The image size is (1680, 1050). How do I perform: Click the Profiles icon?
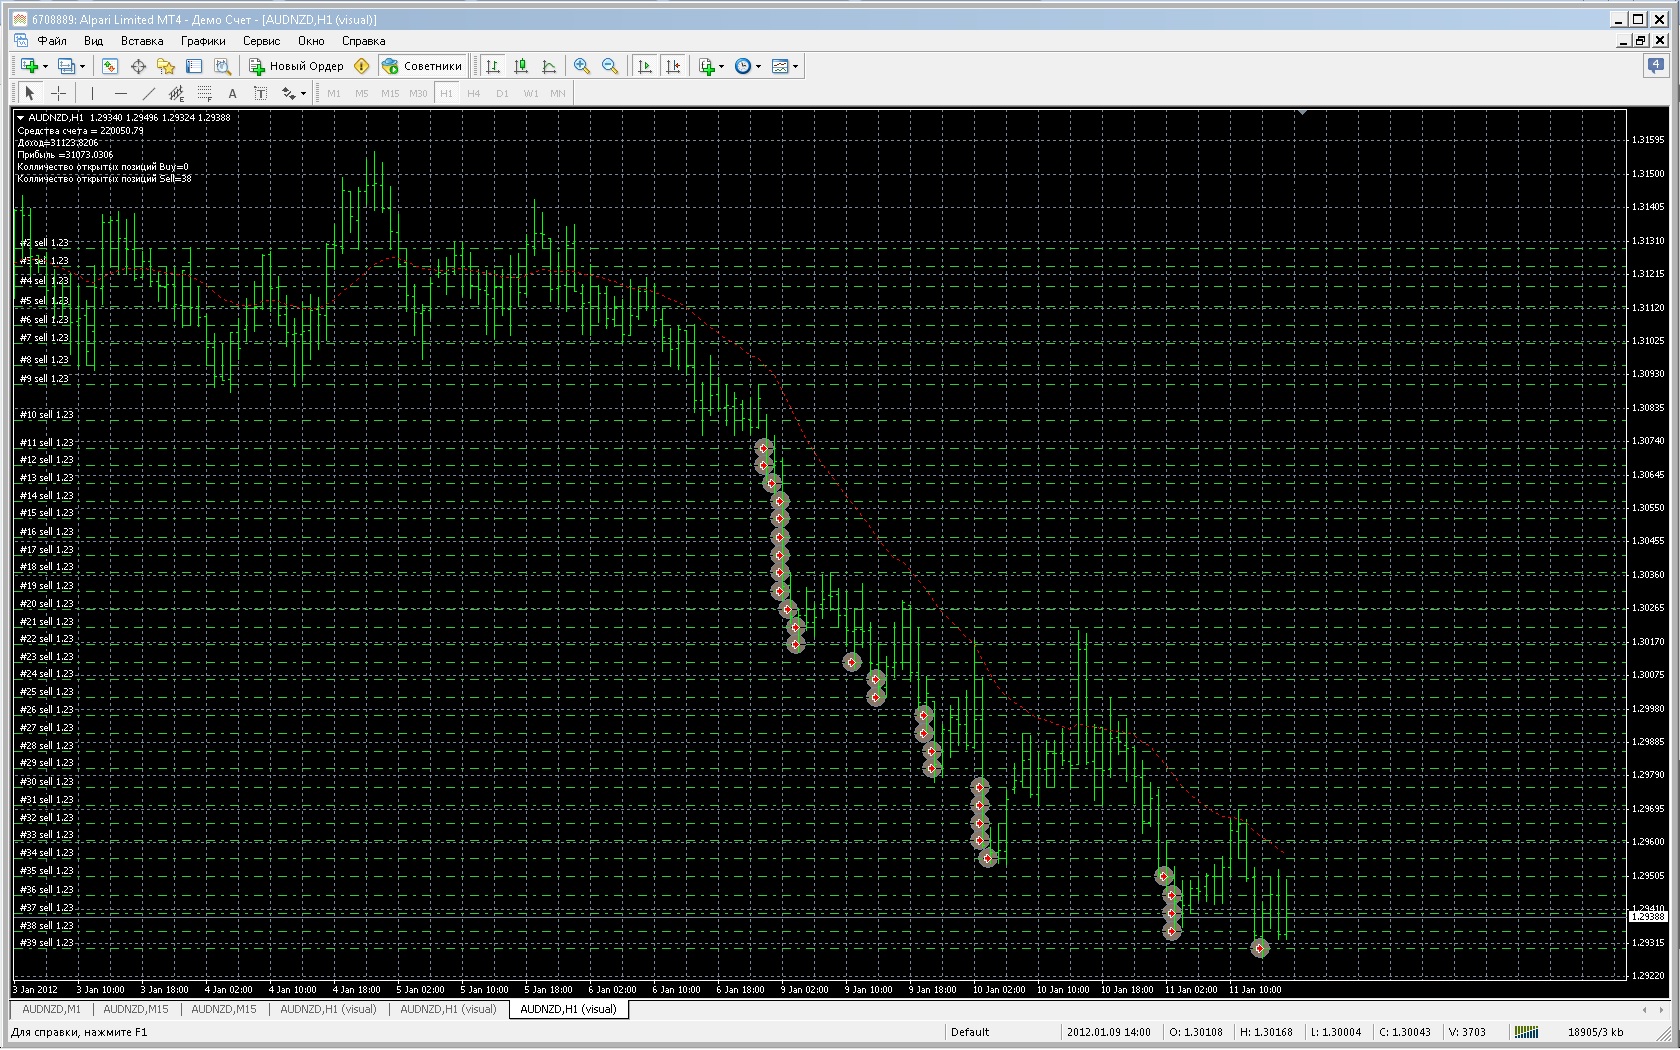(66, 66)
